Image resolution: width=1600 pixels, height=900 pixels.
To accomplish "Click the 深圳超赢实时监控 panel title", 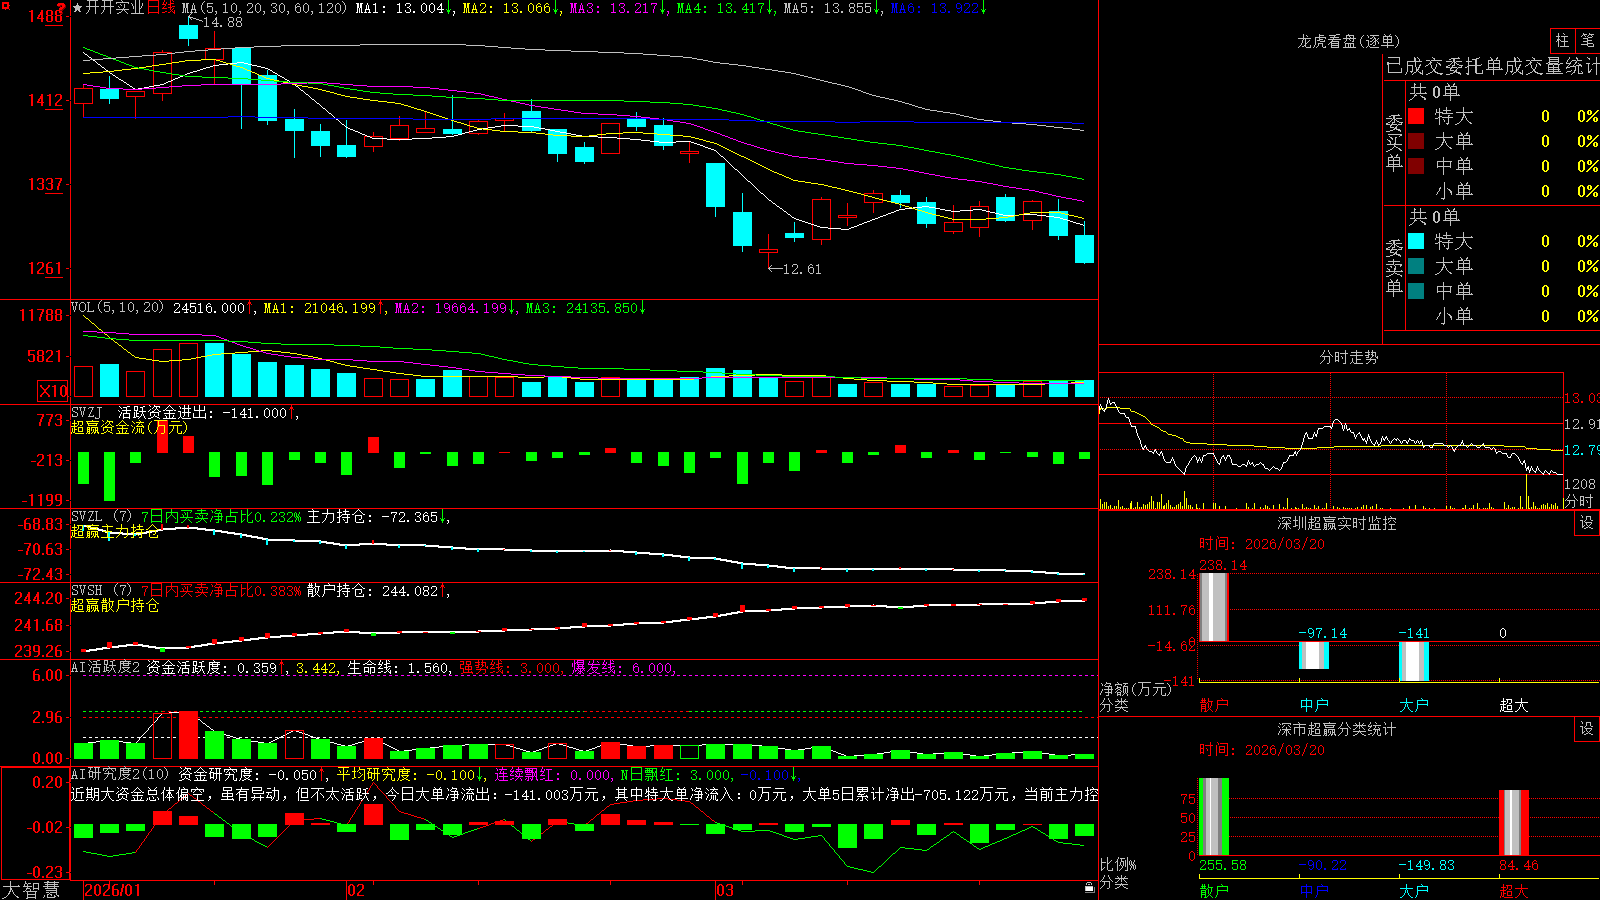I will (x=1336, y=523).
